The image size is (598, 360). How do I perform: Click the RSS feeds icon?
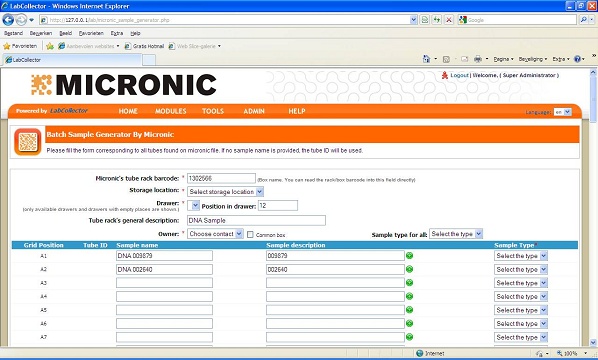coord(446,59)
